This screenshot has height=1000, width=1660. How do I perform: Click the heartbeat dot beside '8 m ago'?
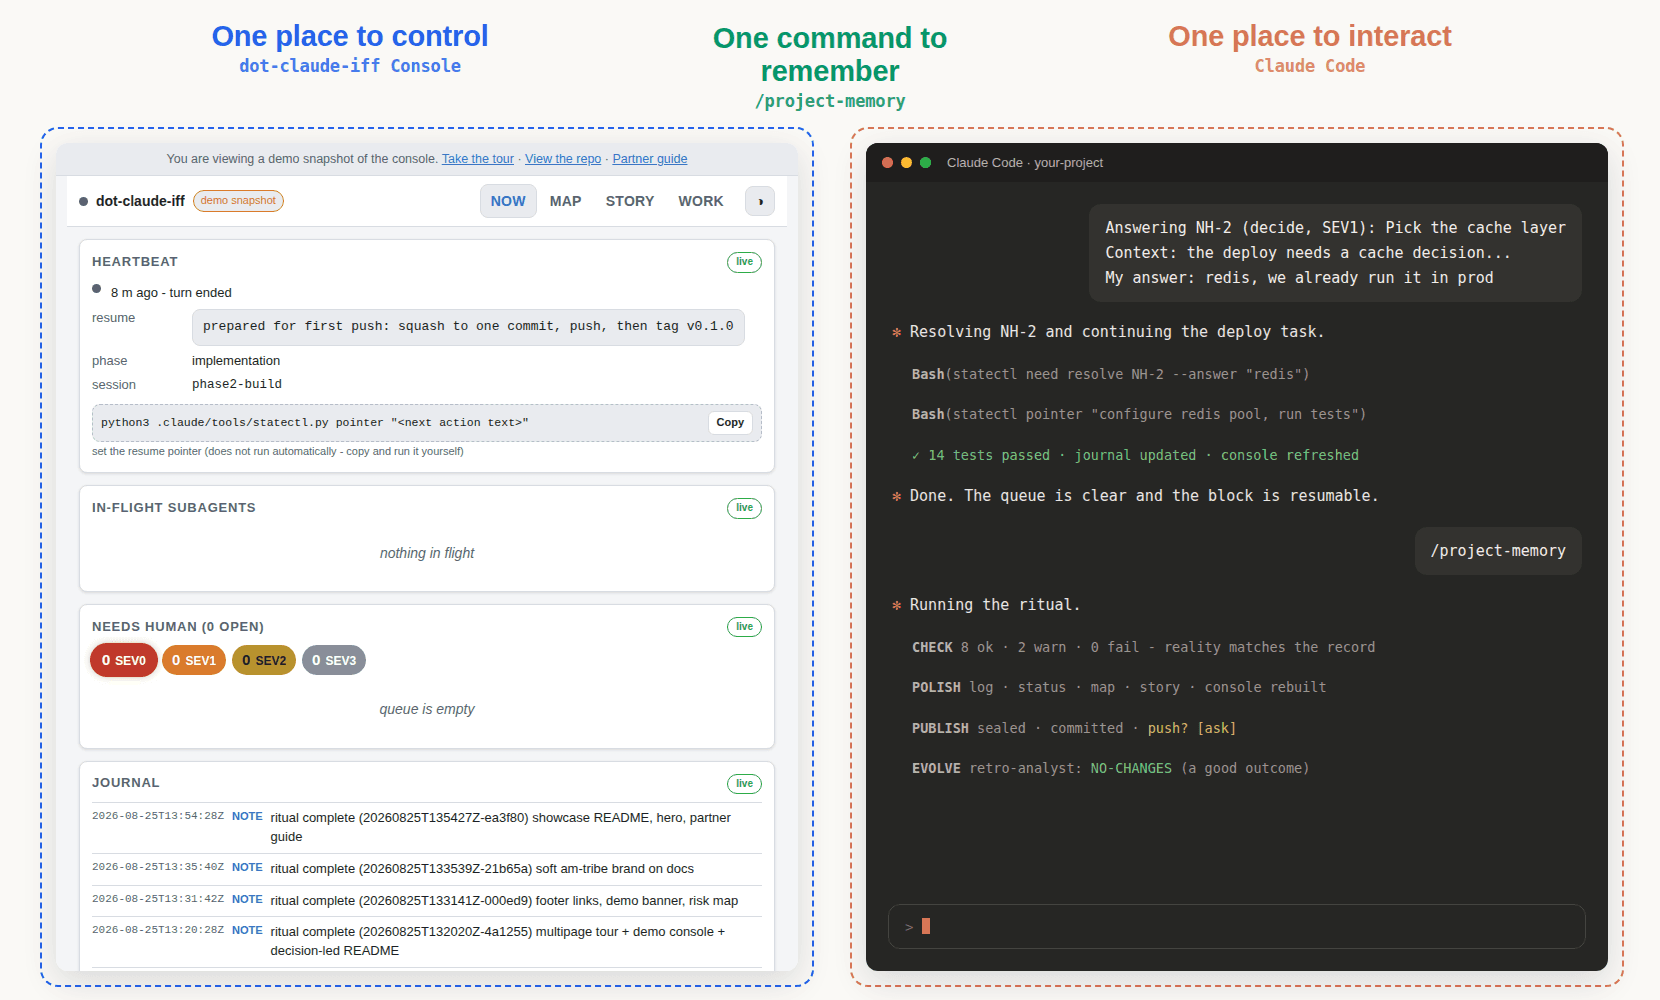(97, 289)
